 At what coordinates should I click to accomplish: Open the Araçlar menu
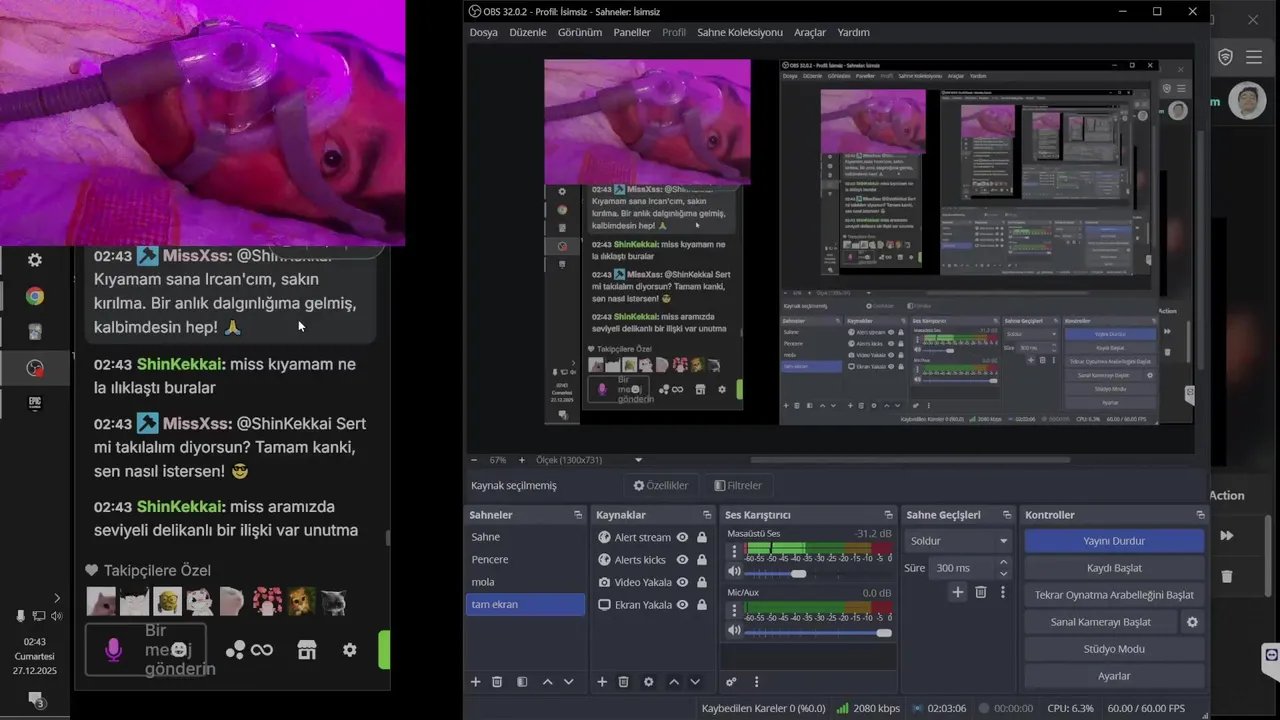810,32
